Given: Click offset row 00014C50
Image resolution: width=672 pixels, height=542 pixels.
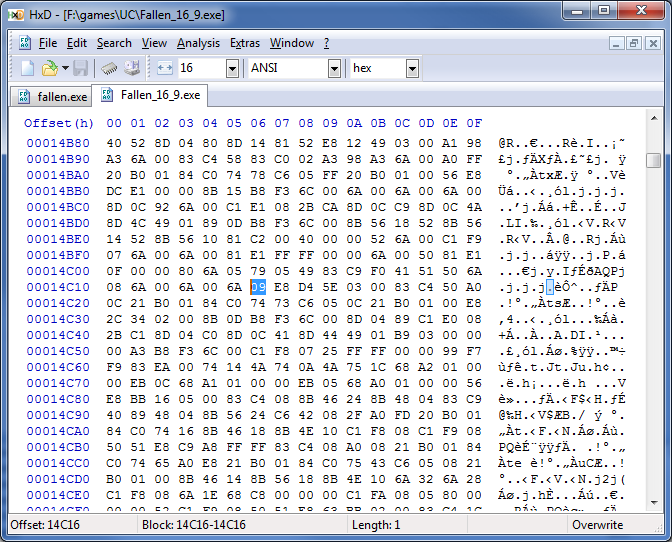Looking at the screenshot, I should pyautogui.click(x=58, y=351).
